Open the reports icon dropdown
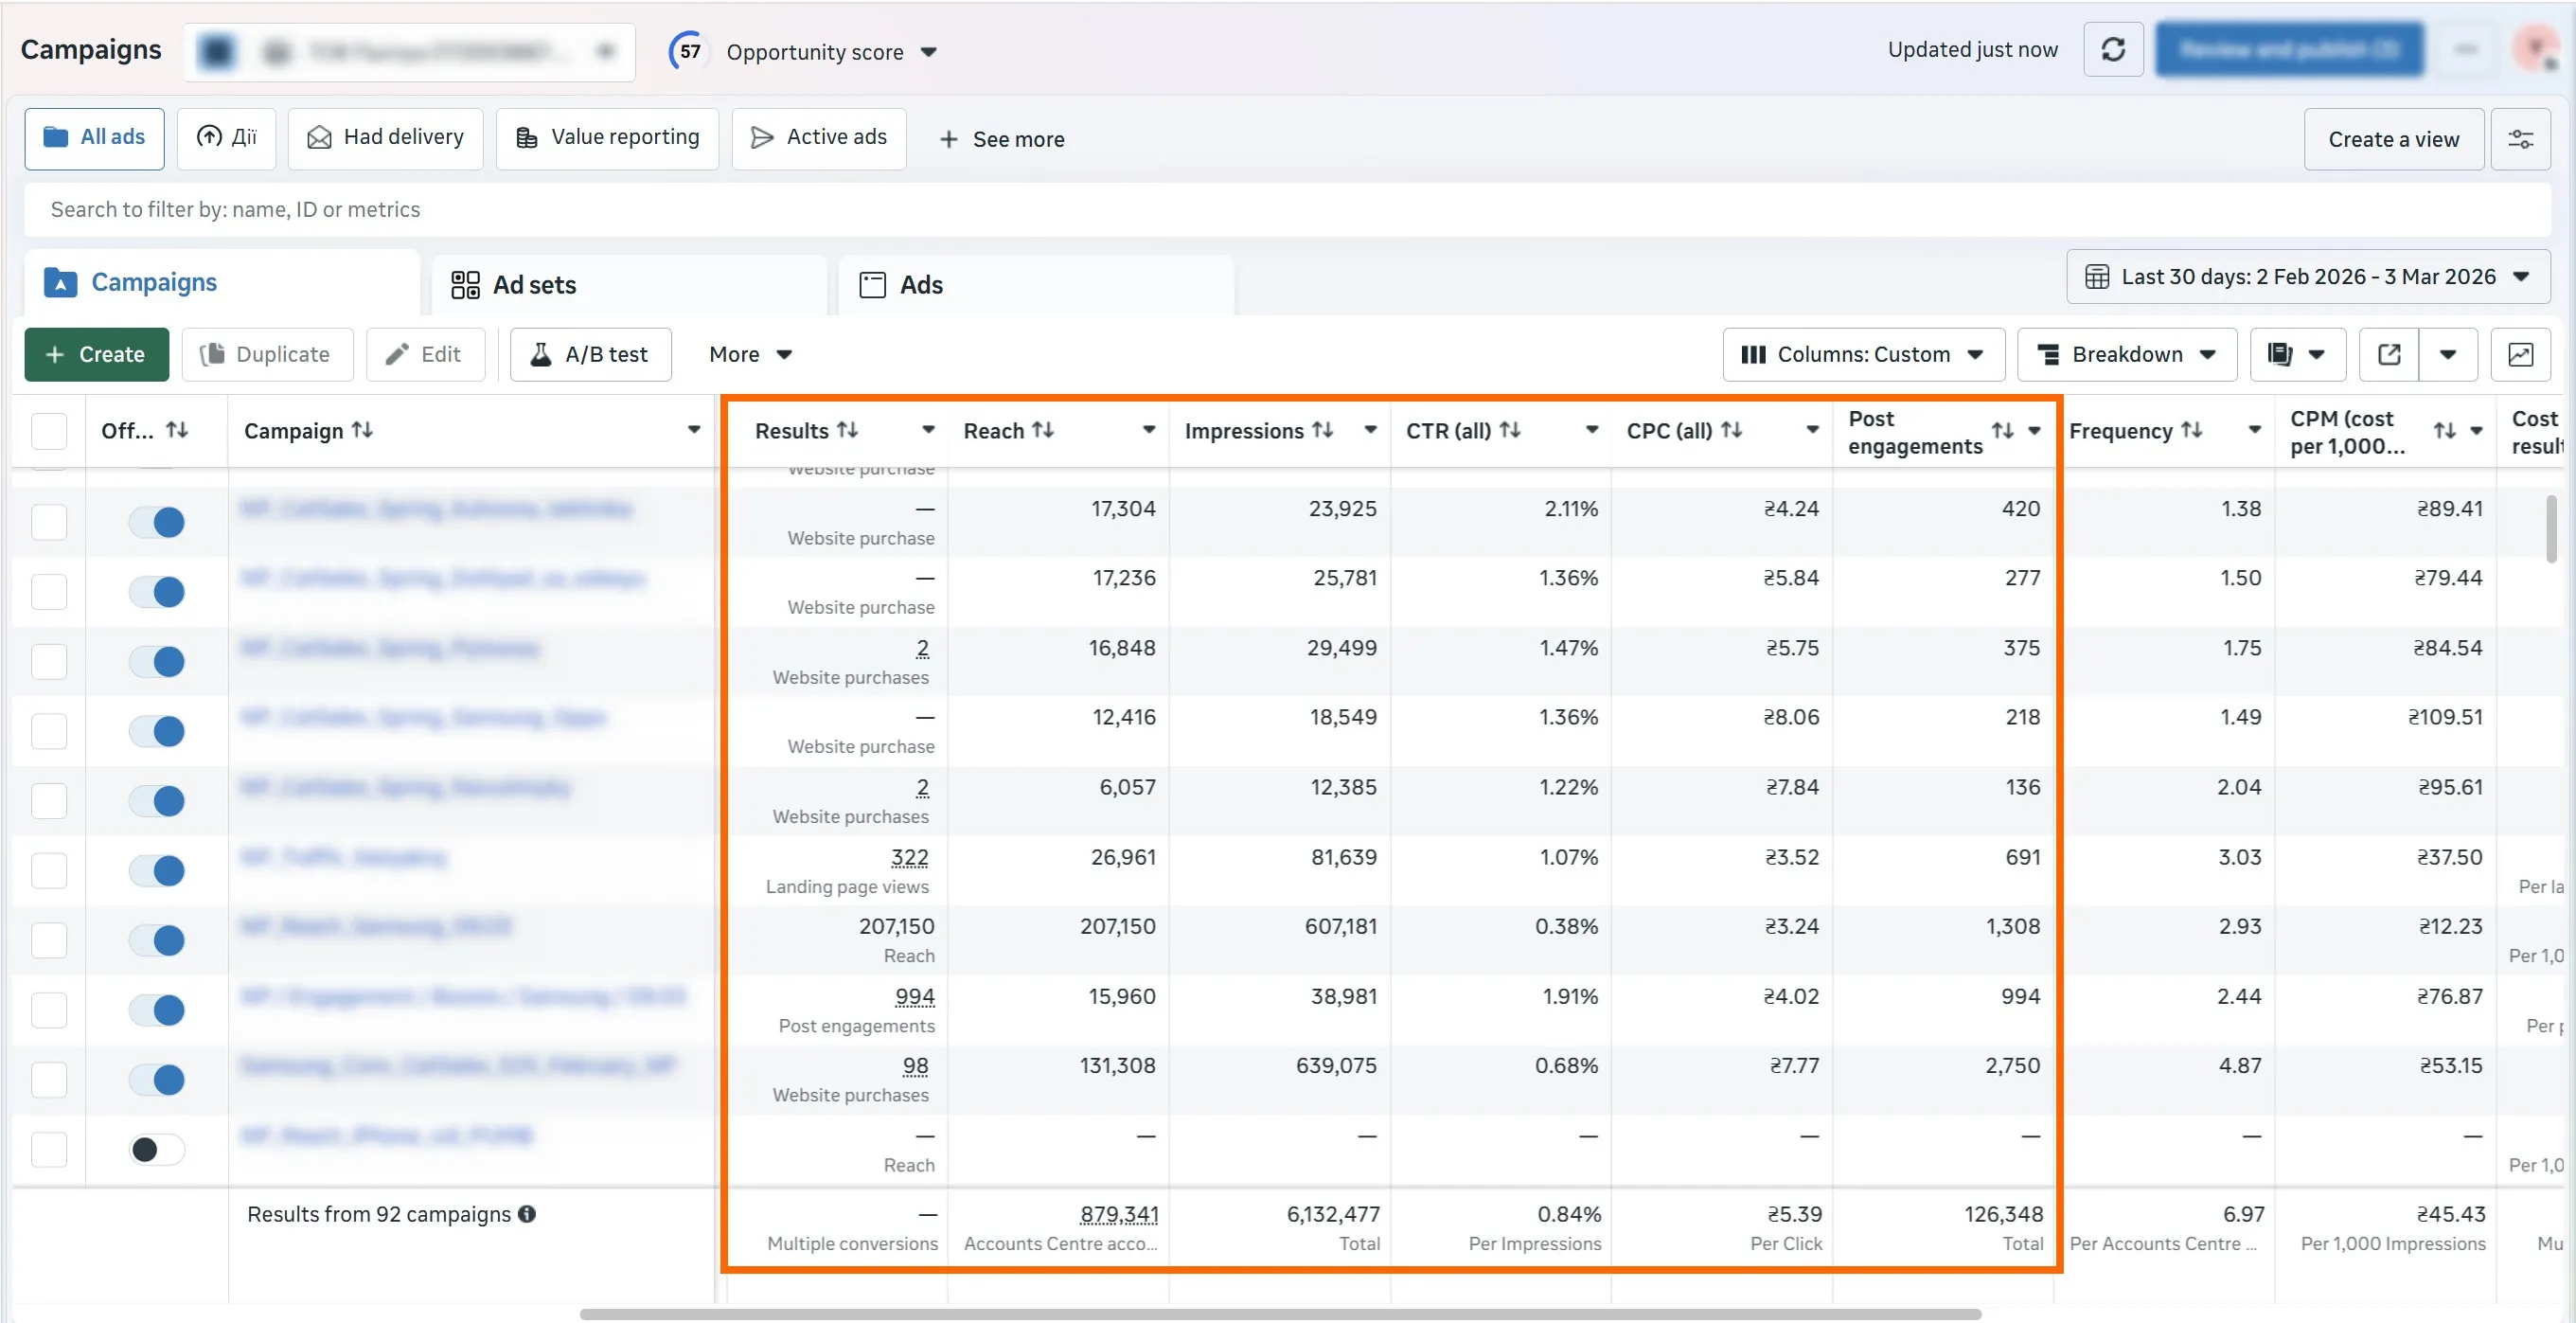2576x1323 pixels. [x=2297, y=355]
